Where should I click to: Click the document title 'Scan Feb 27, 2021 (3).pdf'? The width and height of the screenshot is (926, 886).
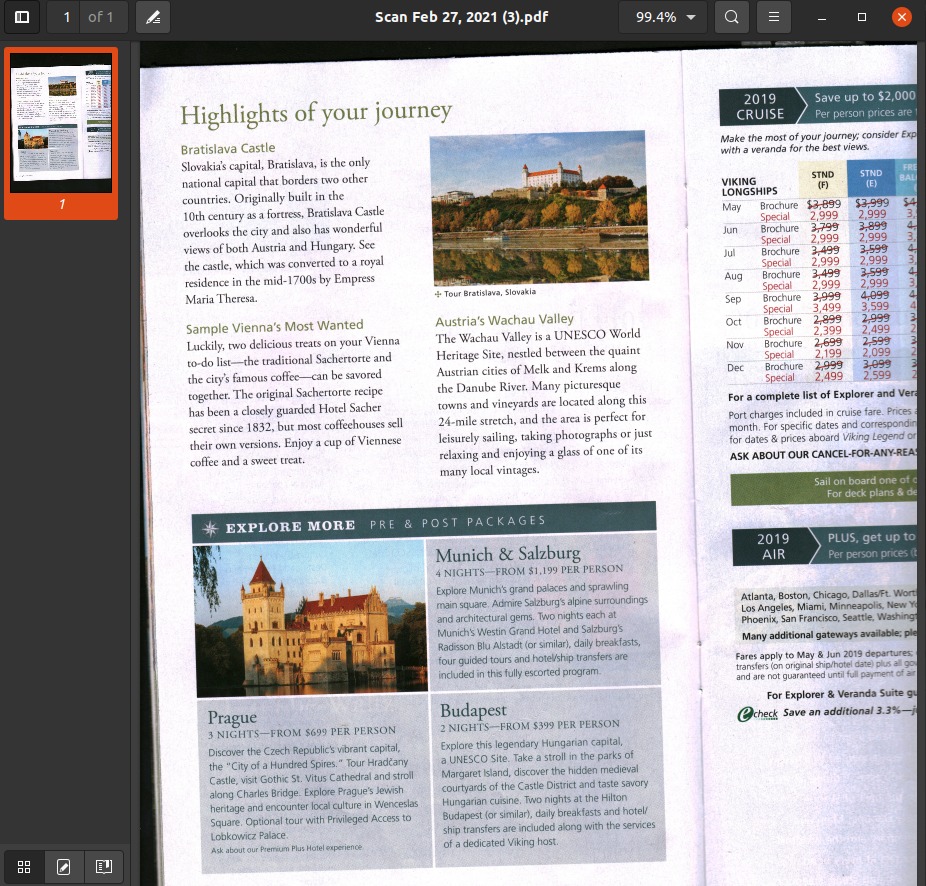pos(462,17)
